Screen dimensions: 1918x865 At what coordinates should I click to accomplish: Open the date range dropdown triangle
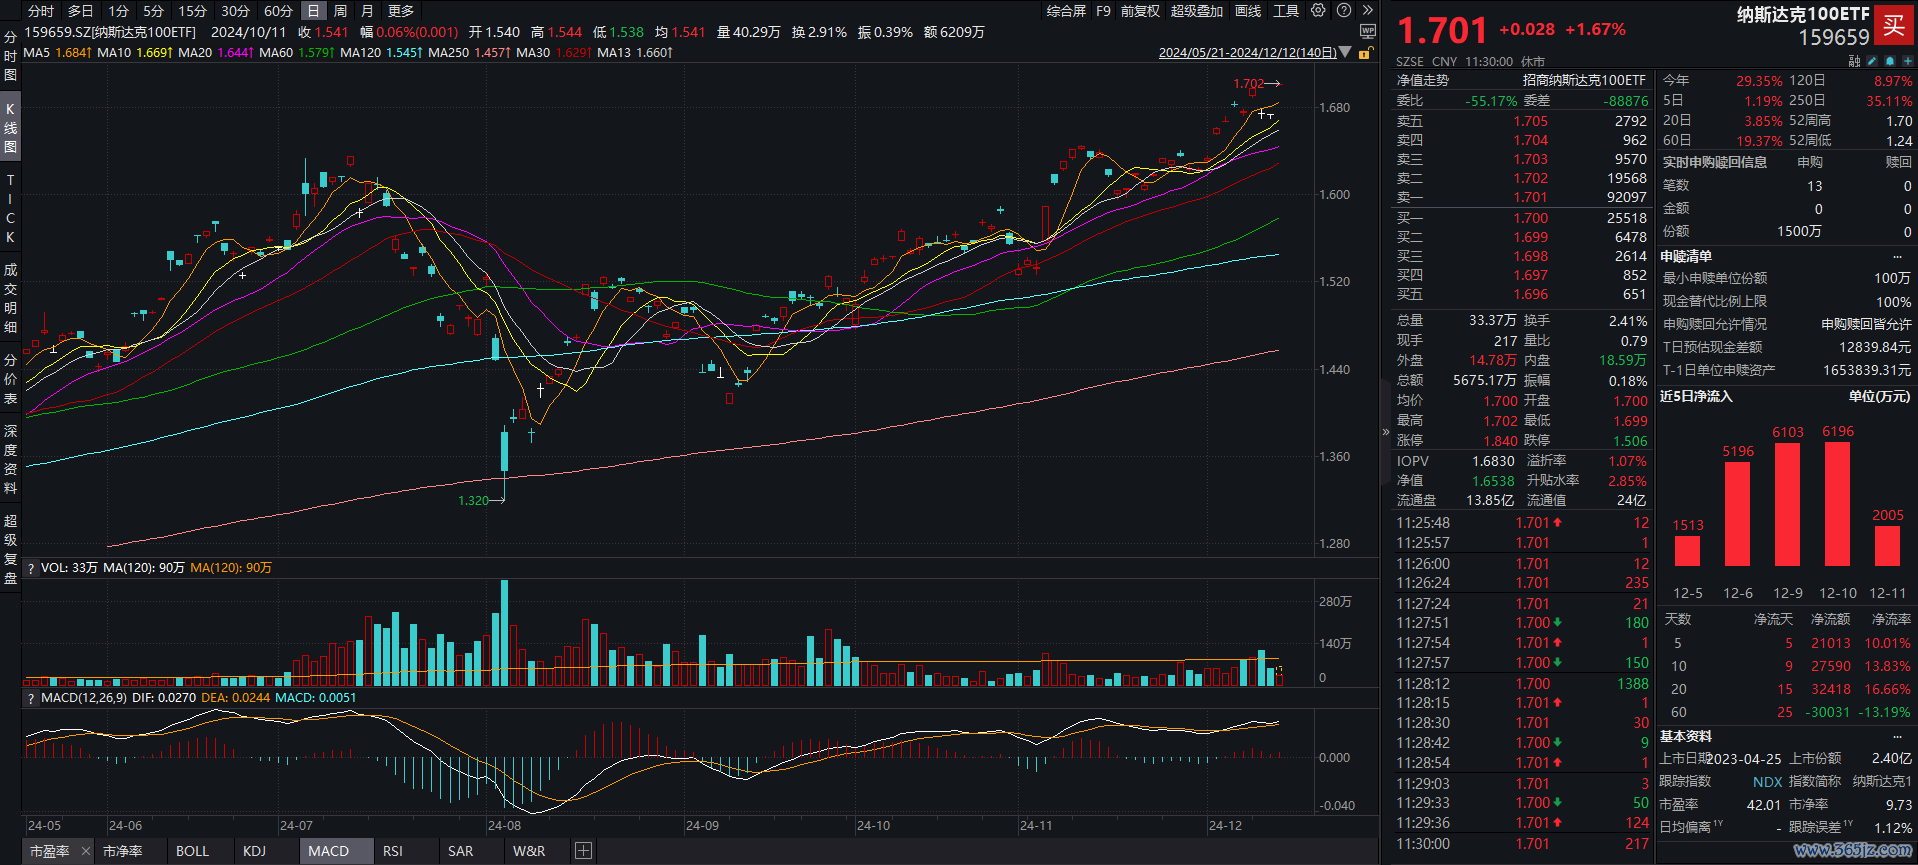tap(1345, 53)
